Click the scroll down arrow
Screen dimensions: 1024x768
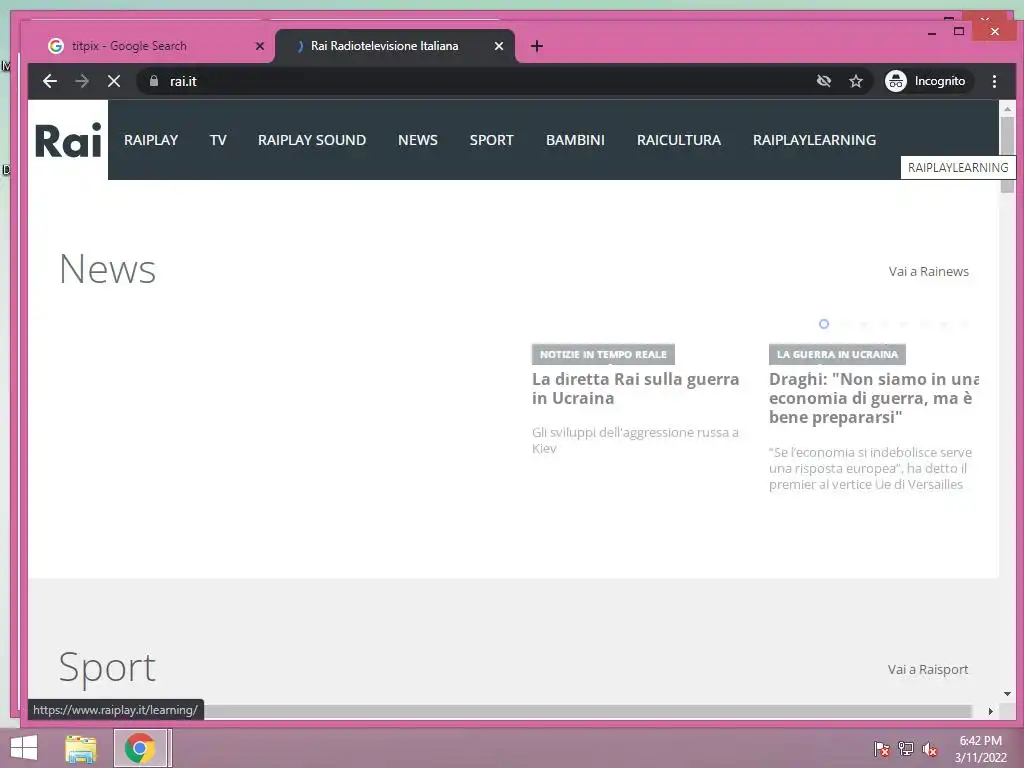1007,694
